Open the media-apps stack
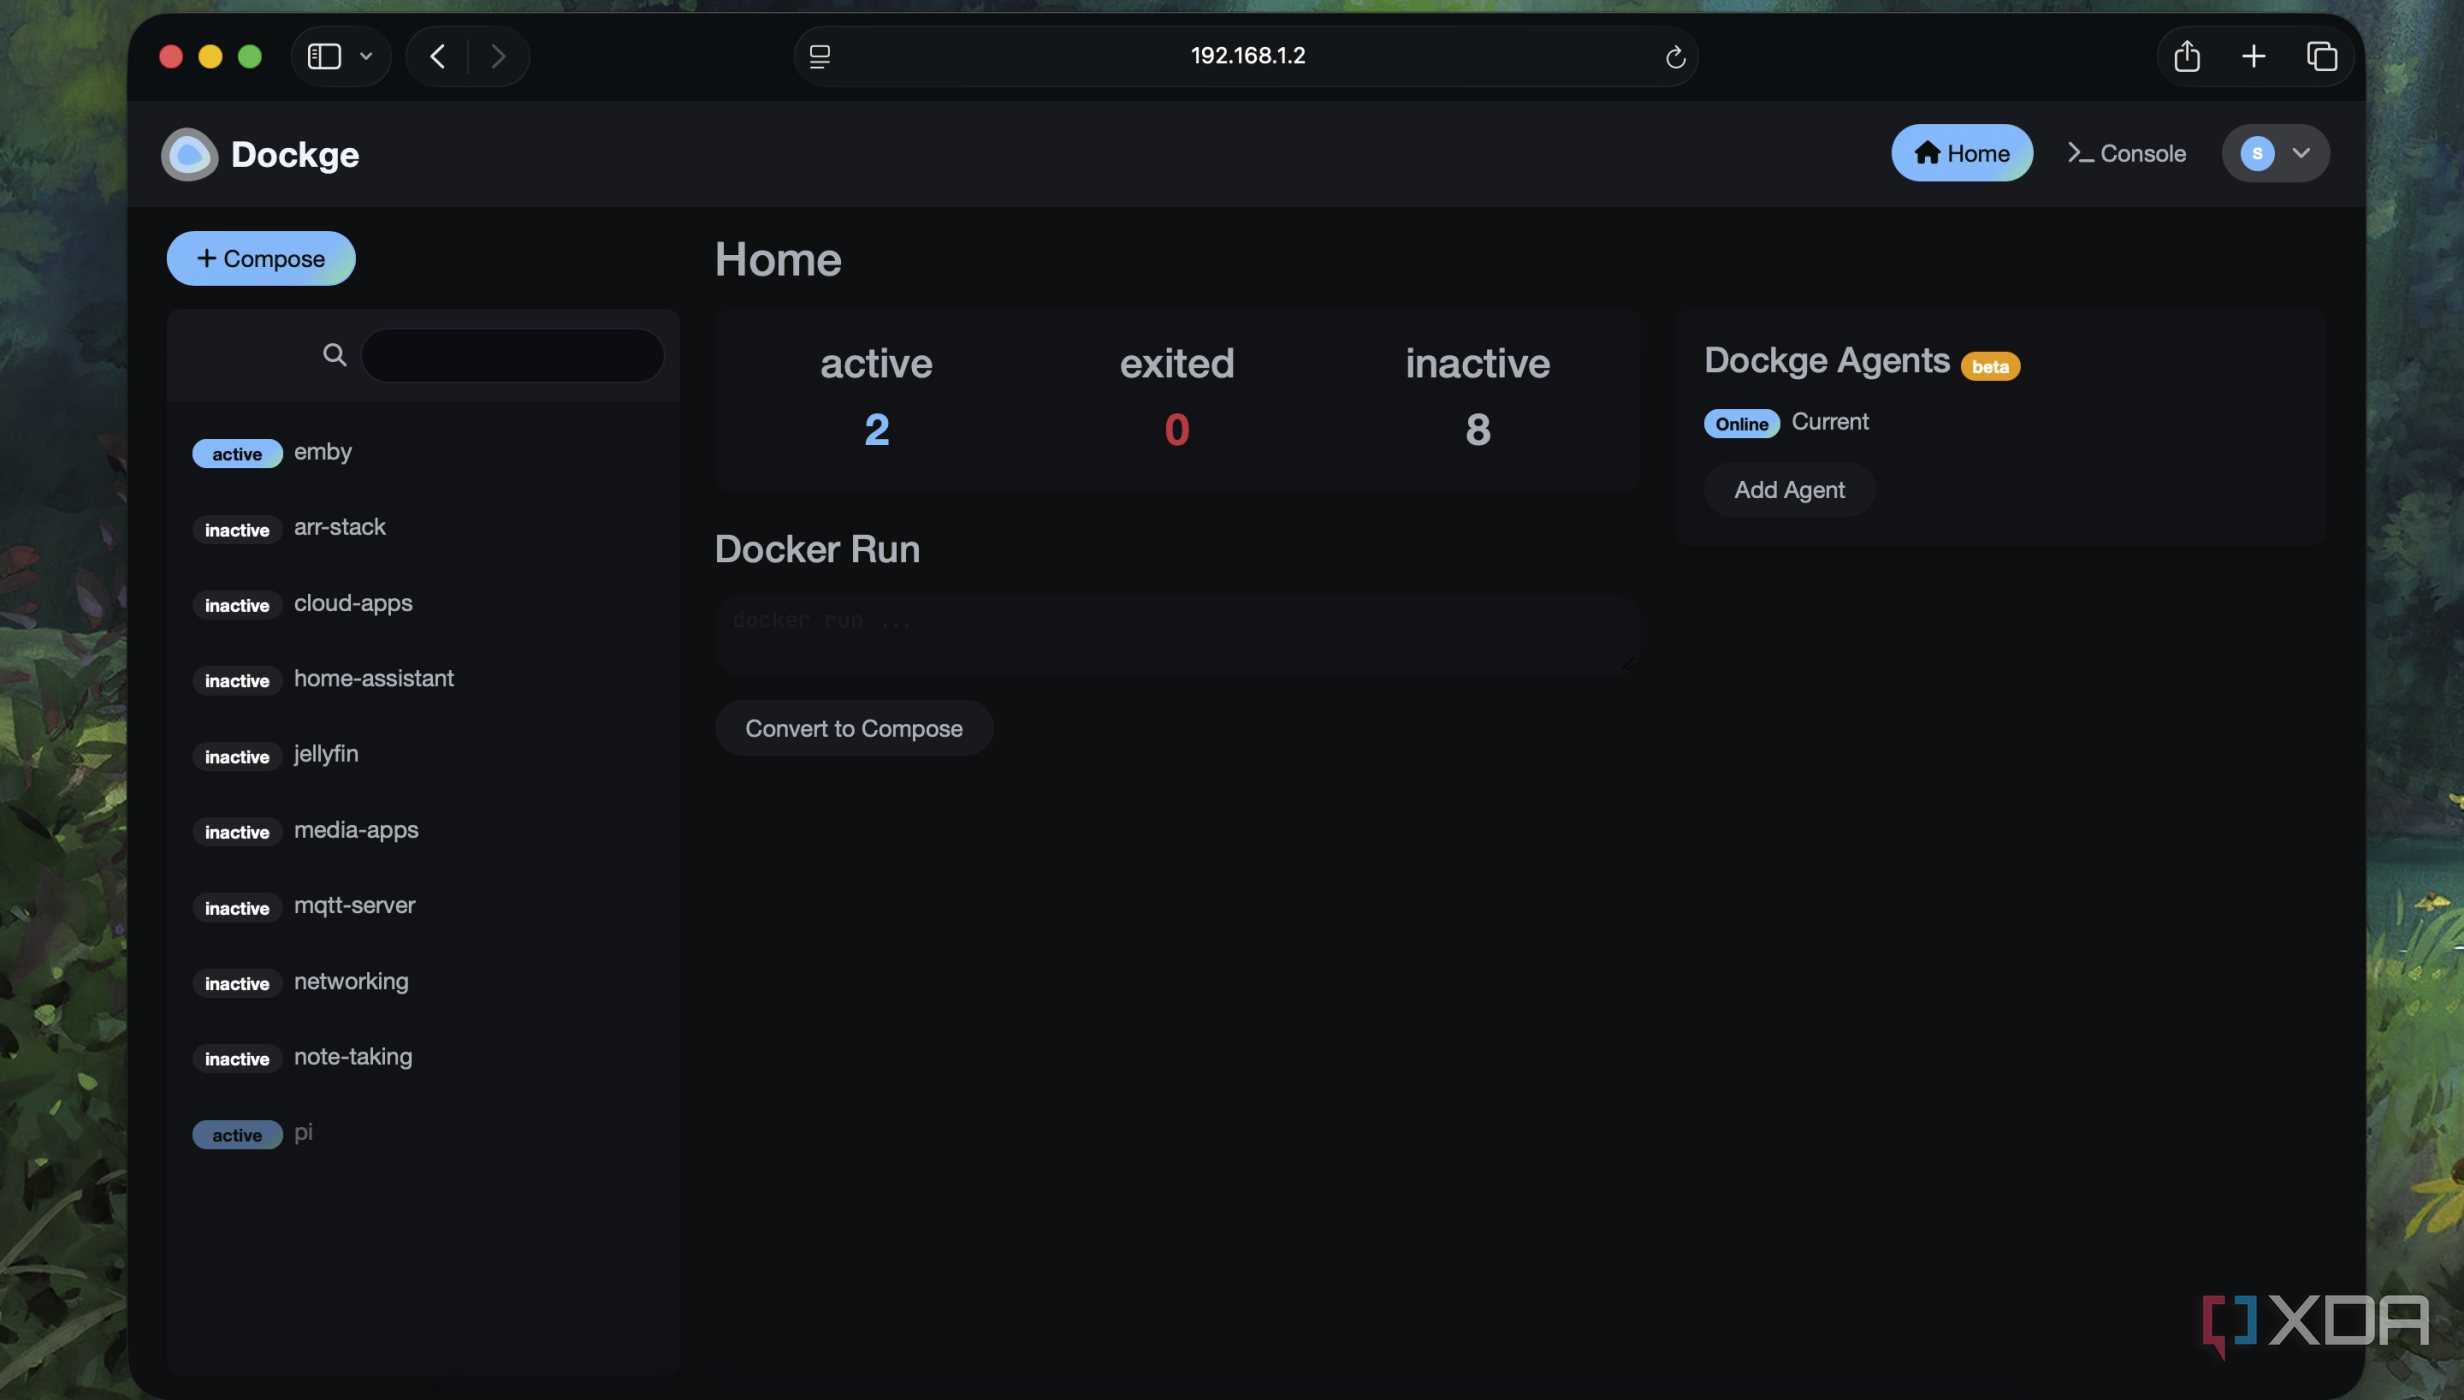This screenshot has height=1400, width=2464. pos(423,831)
